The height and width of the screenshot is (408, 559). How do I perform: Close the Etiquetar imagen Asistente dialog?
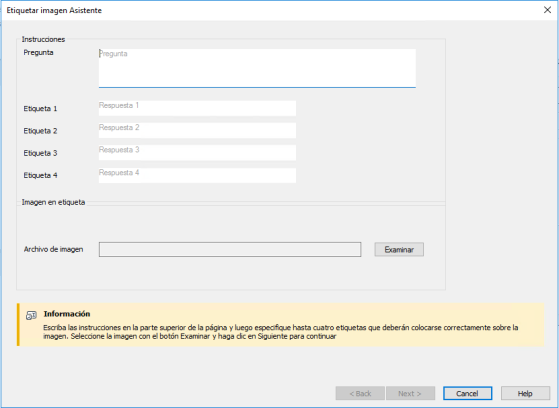[547, 10]
